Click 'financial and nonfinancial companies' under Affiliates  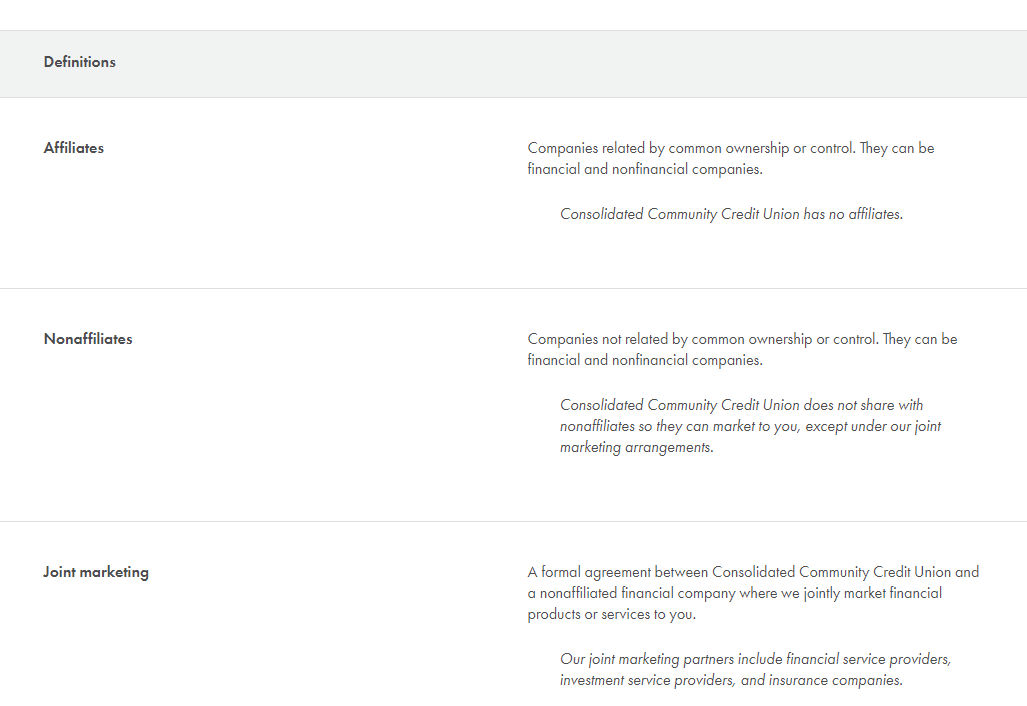(645, 169)
